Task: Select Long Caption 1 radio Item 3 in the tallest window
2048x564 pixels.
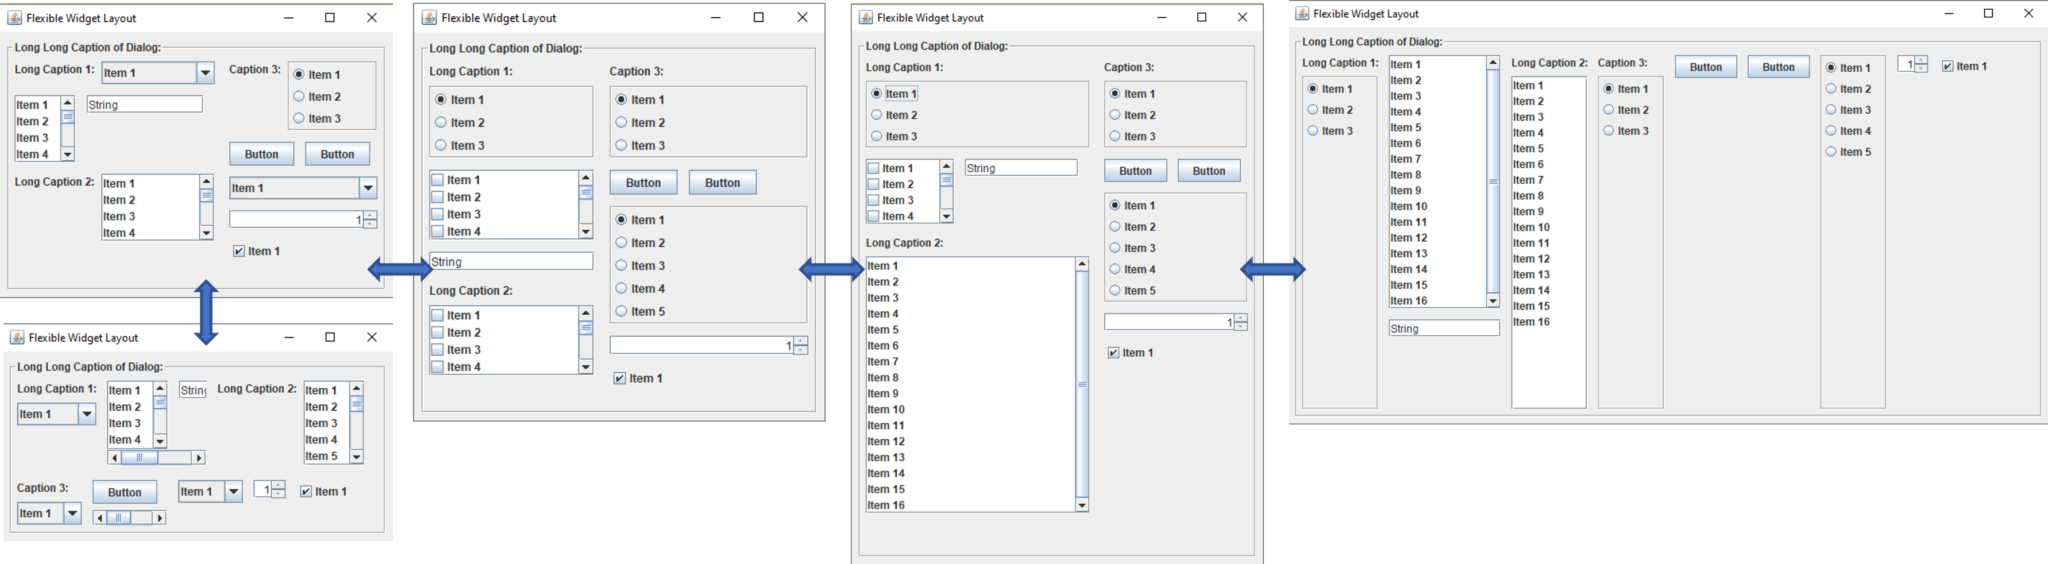Action: [x=877, y=136]
